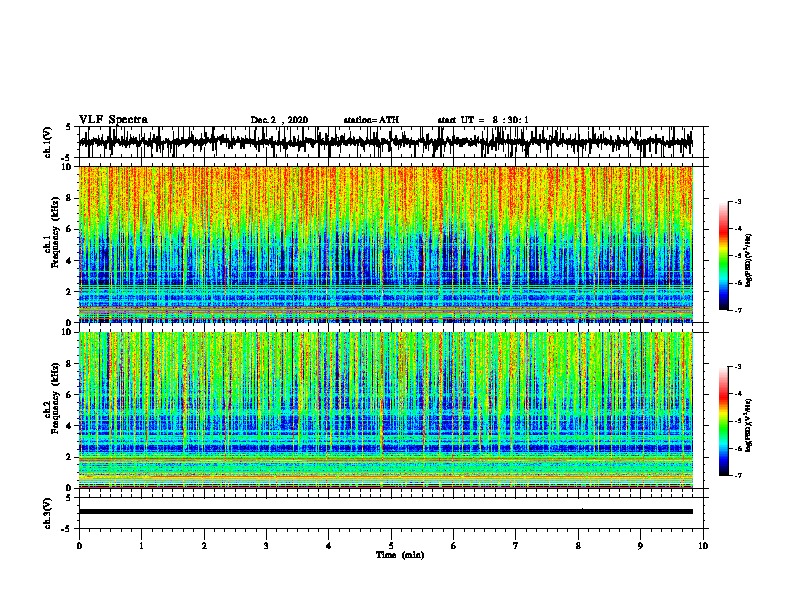The width and height of the screenshot is (792, 612).
Task: Click the ch.3(V) lower tick "-5"
Action: coord(67,529)
